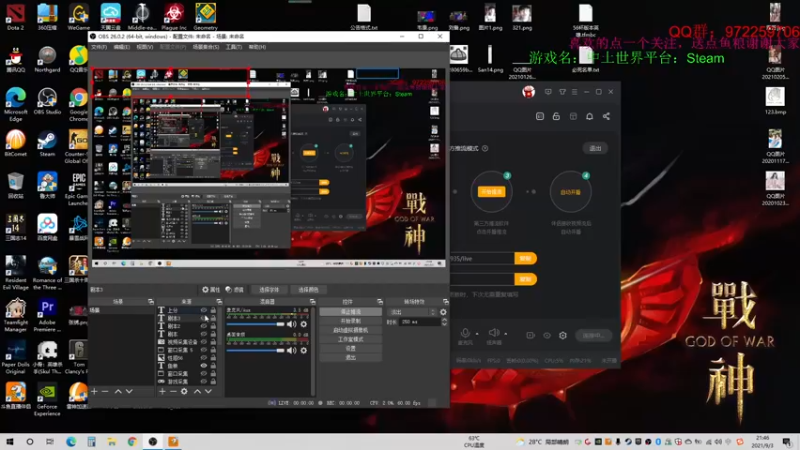Add a new source with plus icon

162,391
